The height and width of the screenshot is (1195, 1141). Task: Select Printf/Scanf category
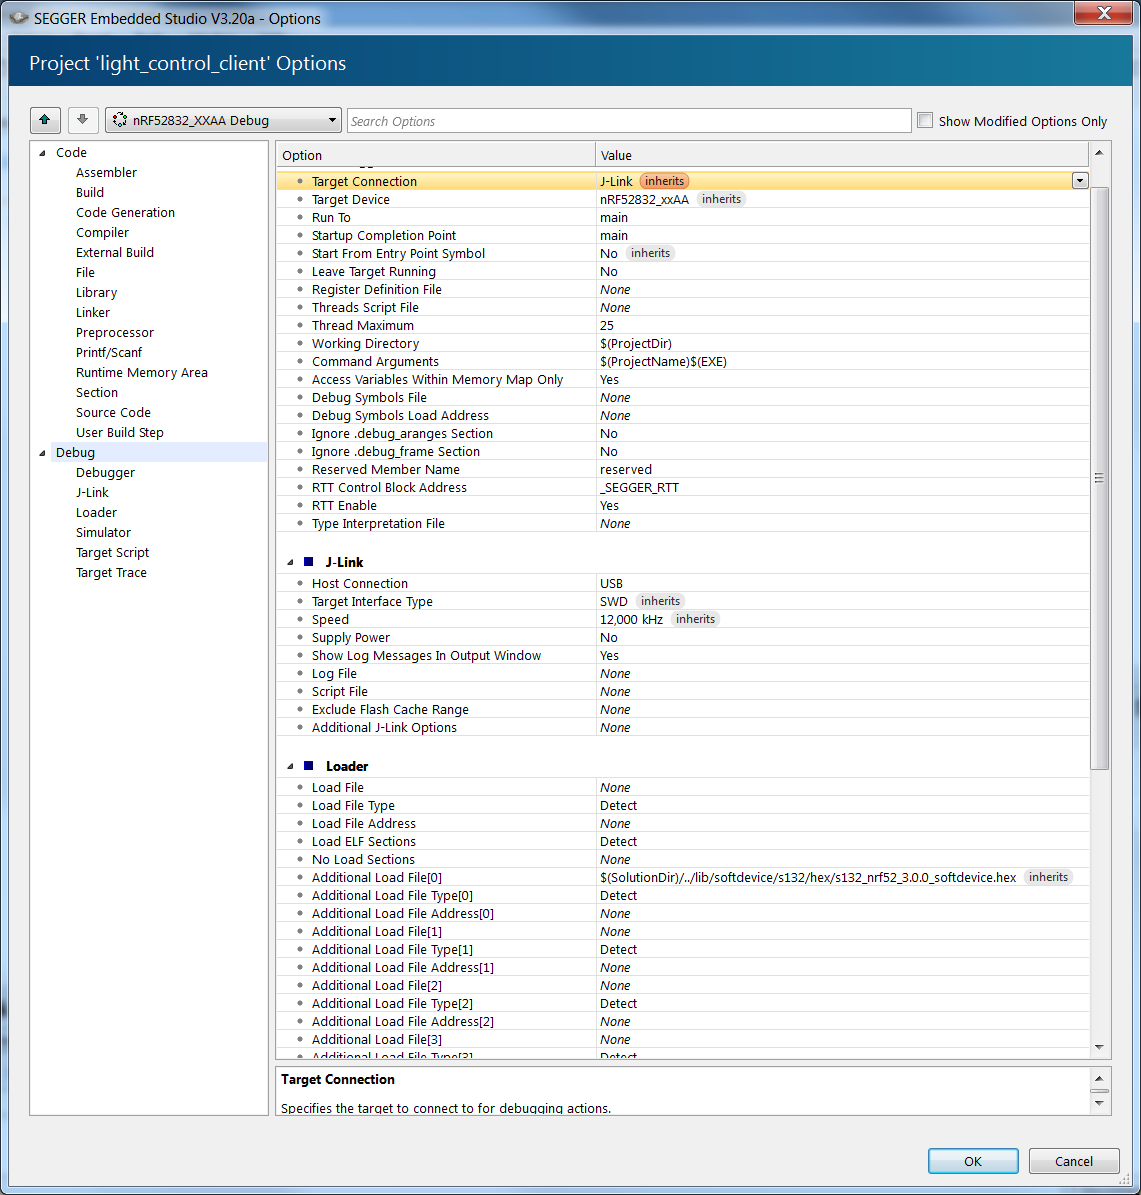108,352
